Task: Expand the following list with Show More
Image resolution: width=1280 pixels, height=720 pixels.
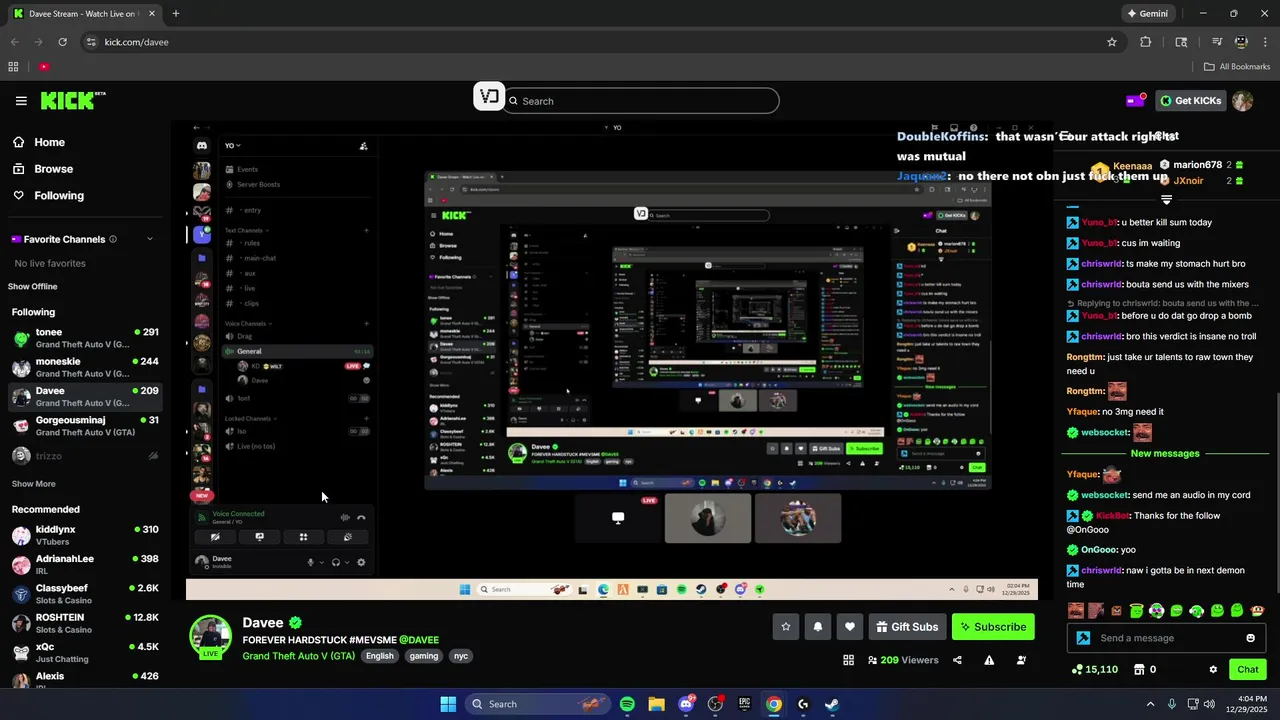Action: 33,484
